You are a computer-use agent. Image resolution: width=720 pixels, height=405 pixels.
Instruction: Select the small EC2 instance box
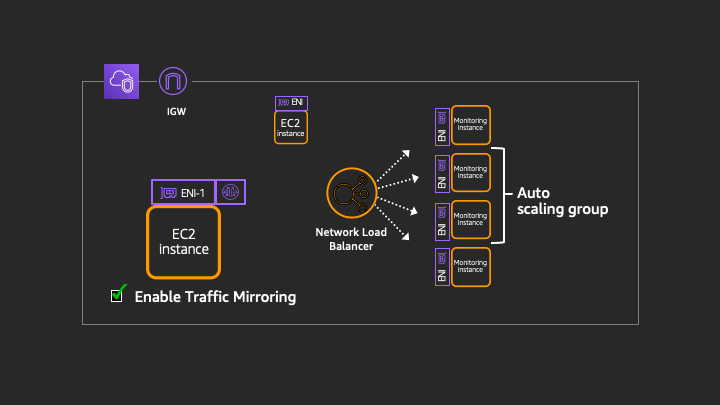[291, 127]
